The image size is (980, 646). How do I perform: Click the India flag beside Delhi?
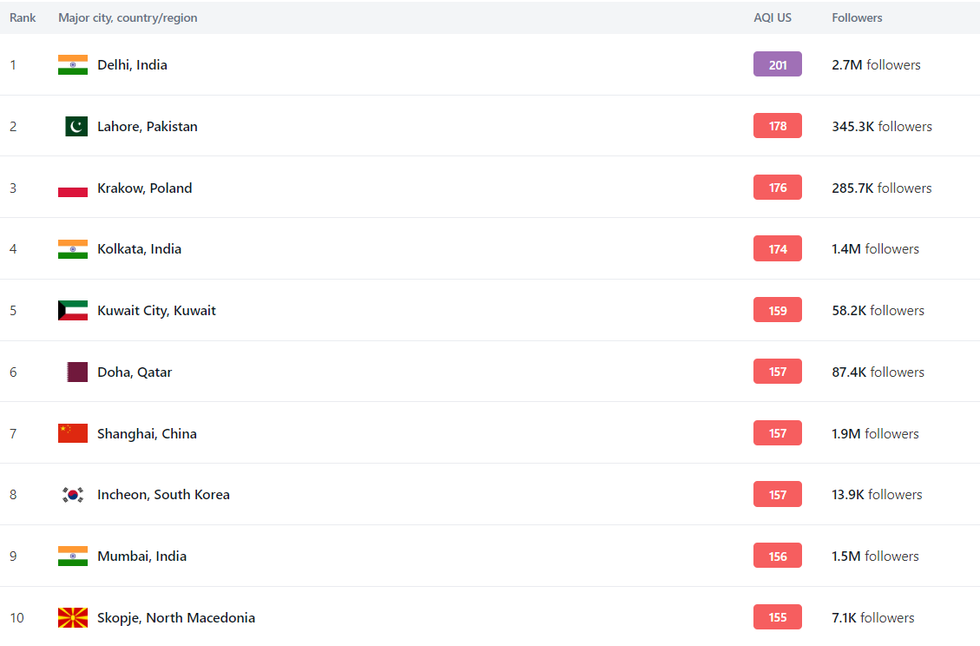click(73, 65)
